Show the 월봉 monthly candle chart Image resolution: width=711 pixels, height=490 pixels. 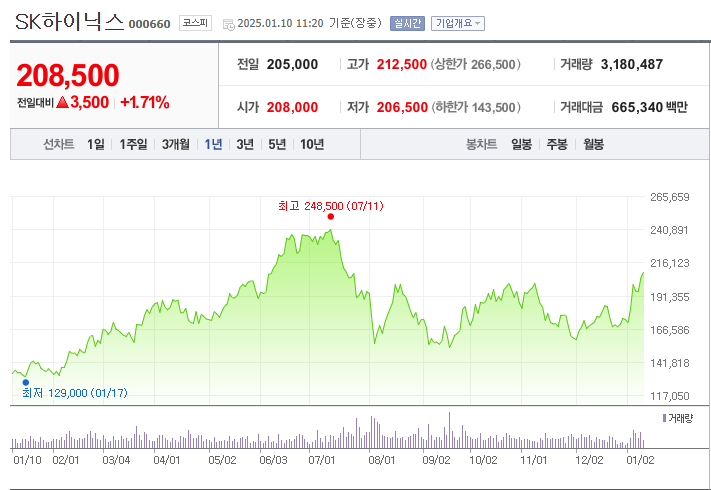click(593, 144)
